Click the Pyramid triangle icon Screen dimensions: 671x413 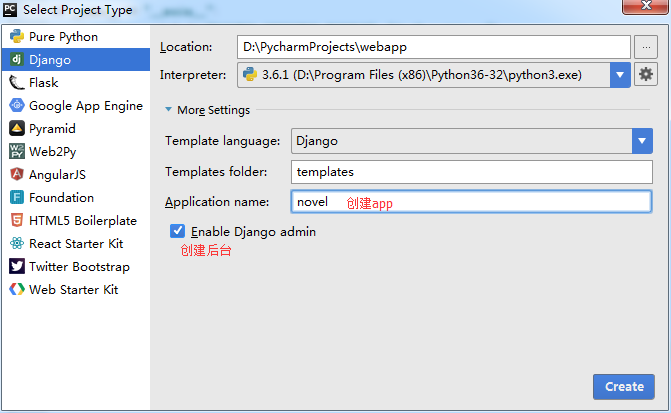[17, 128]
